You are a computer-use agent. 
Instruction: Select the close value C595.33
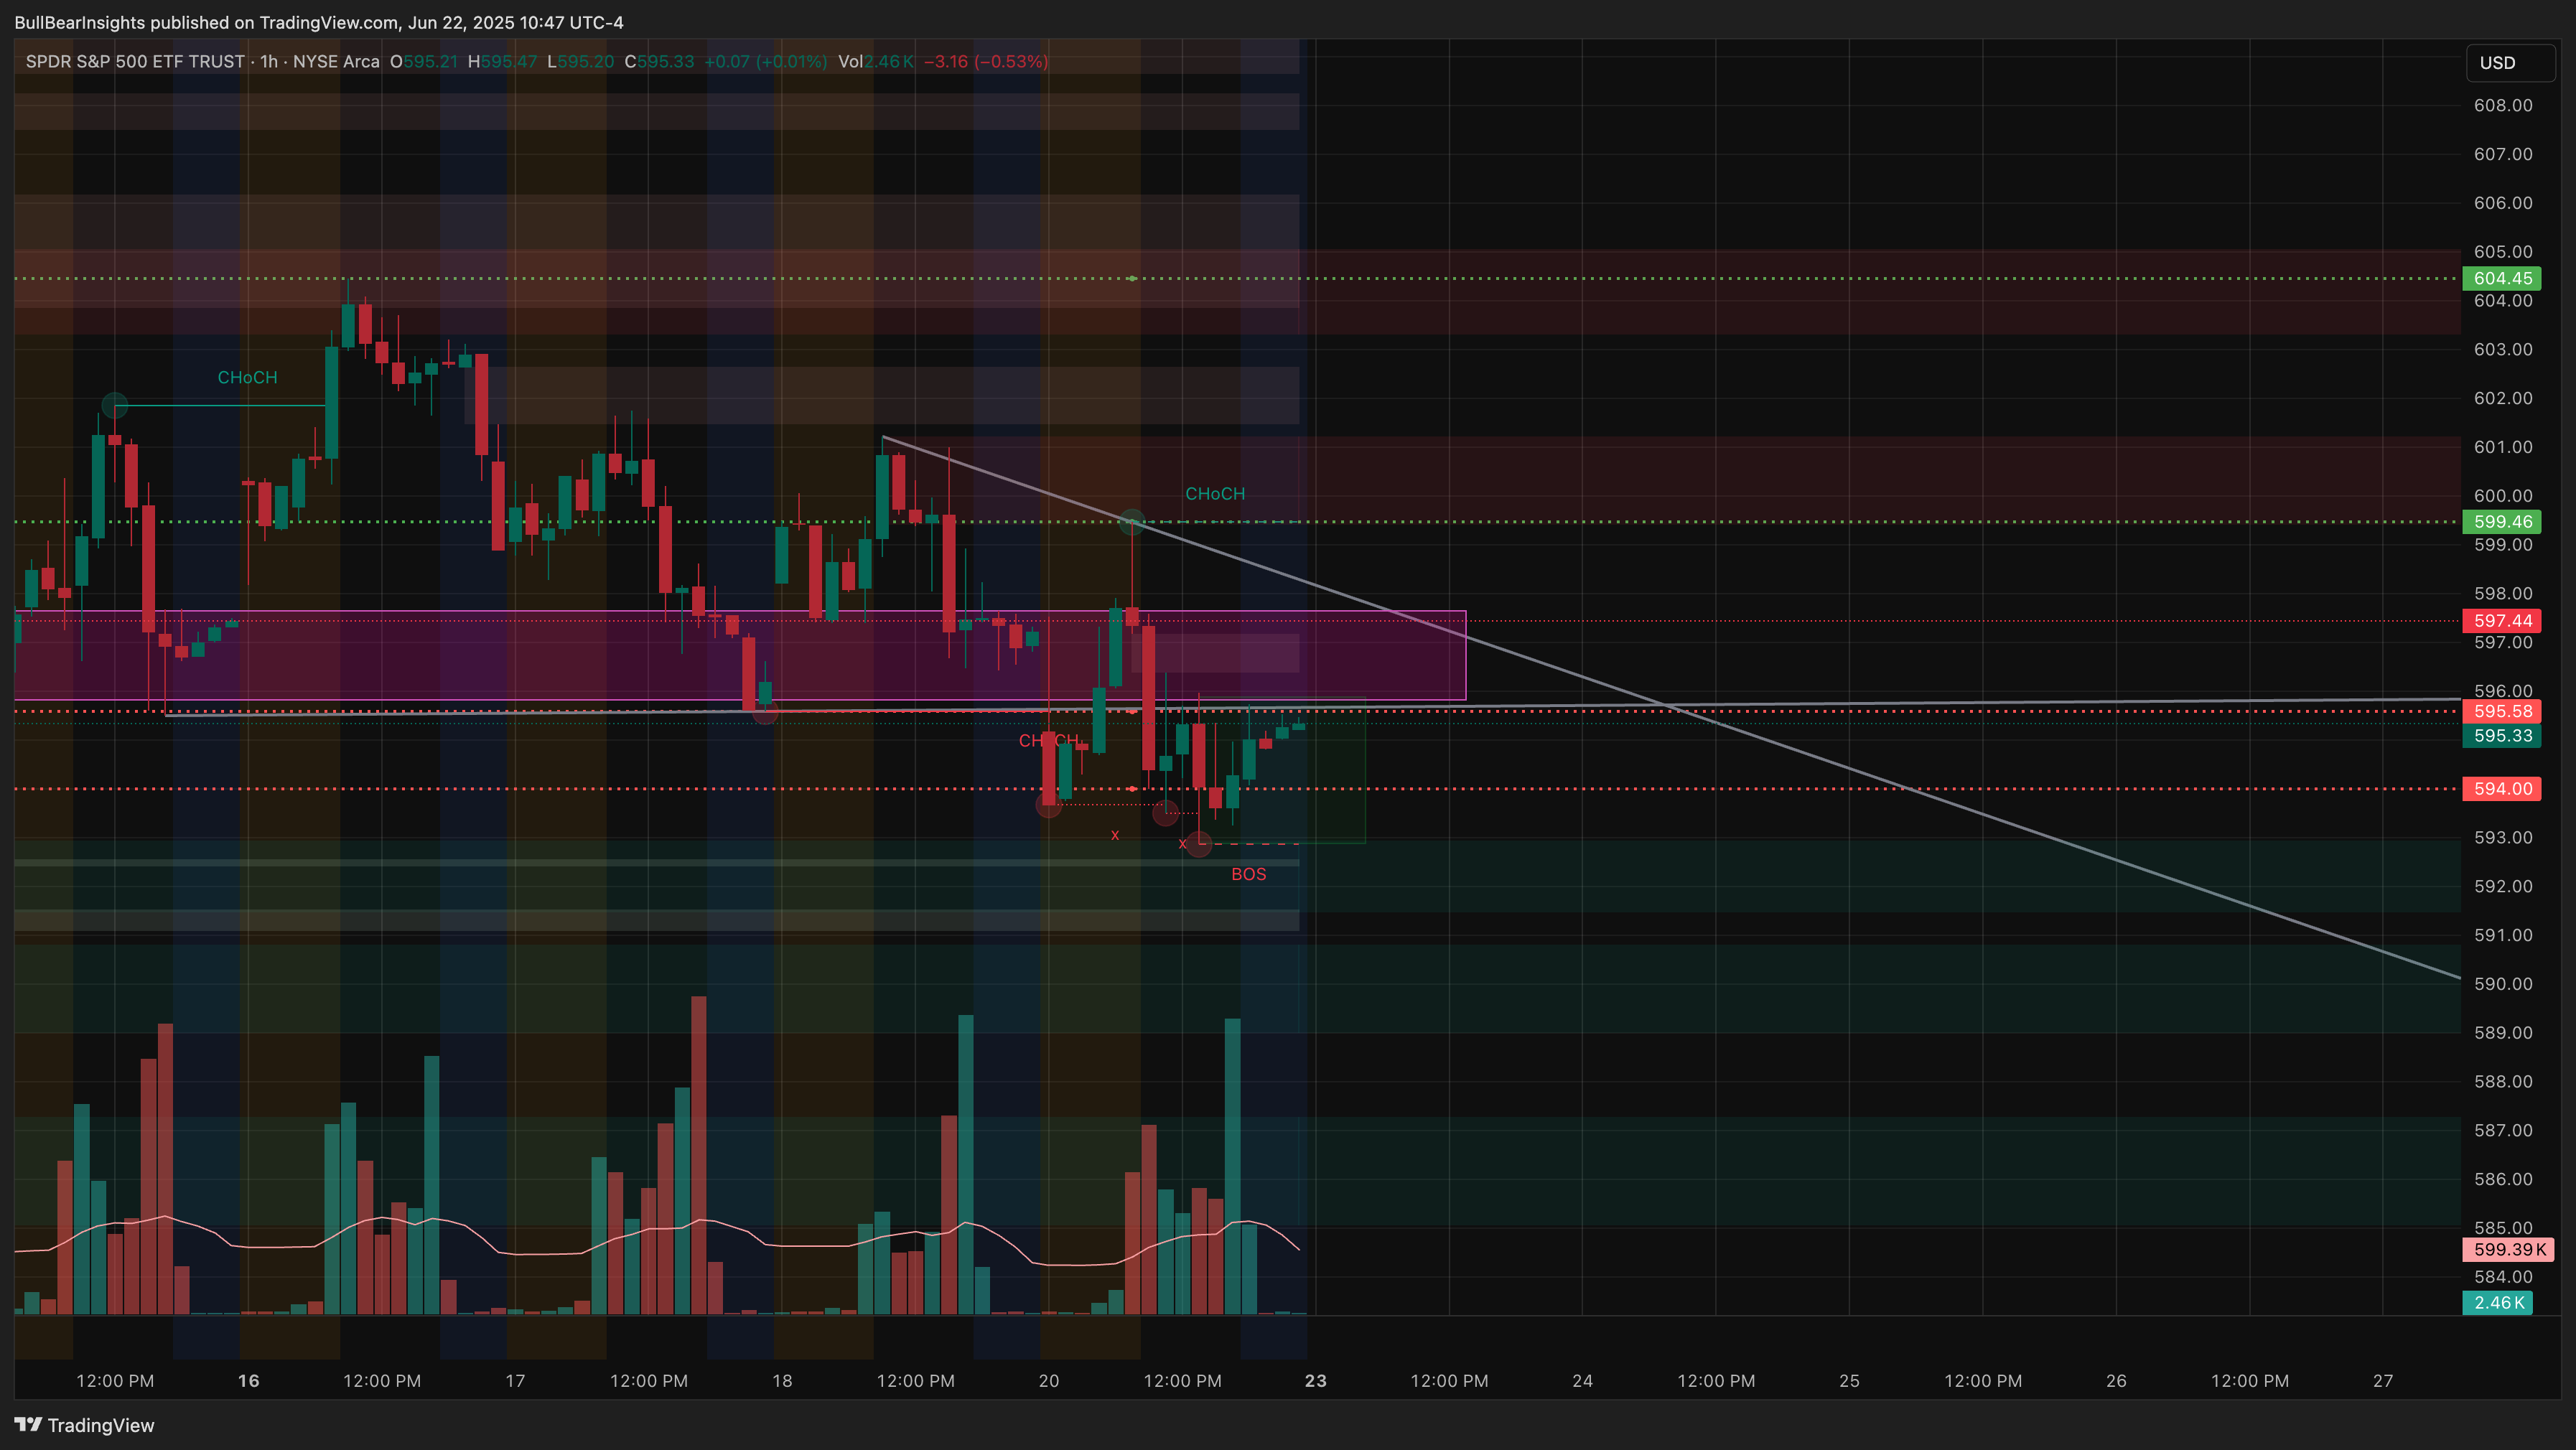(659, 62)
